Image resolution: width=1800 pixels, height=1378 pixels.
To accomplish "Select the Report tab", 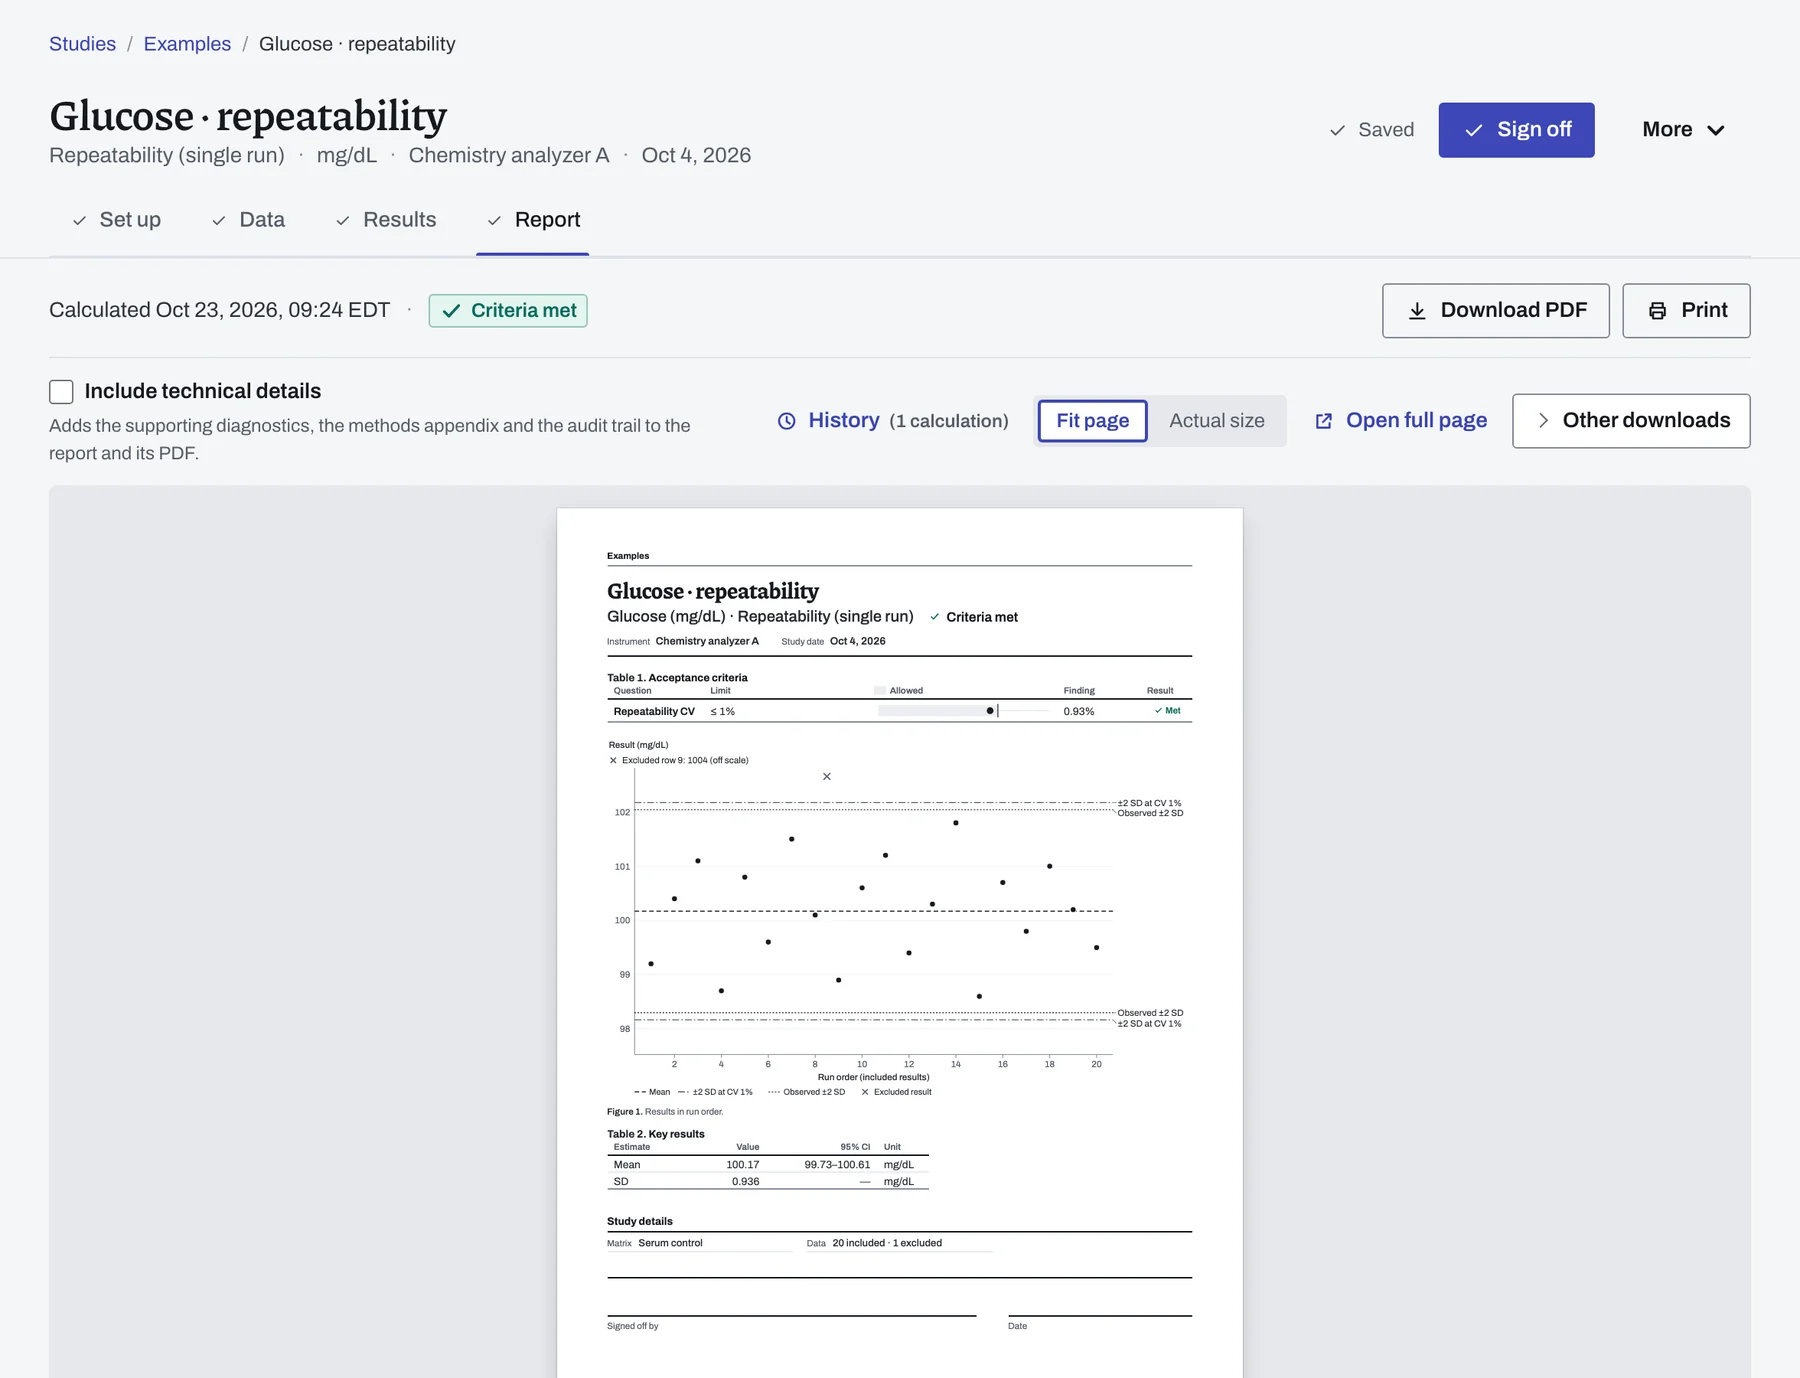I will [533, 220].
